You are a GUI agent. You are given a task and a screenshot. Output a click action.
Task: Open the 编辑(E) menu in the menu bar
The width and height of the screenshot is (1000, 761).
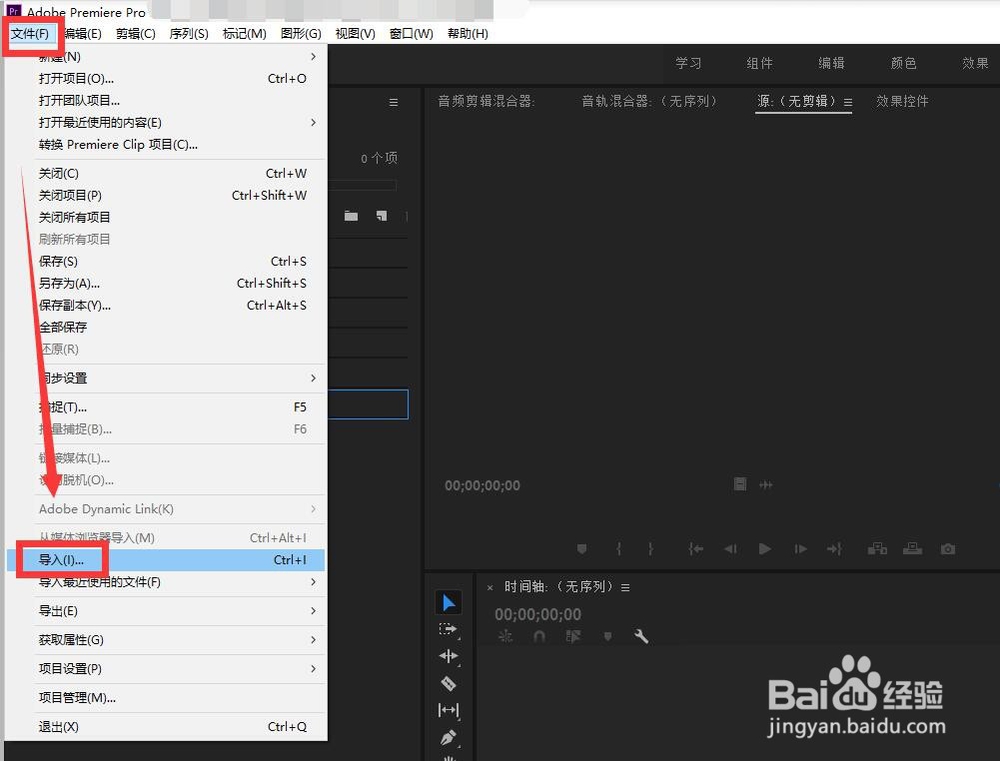83,33
